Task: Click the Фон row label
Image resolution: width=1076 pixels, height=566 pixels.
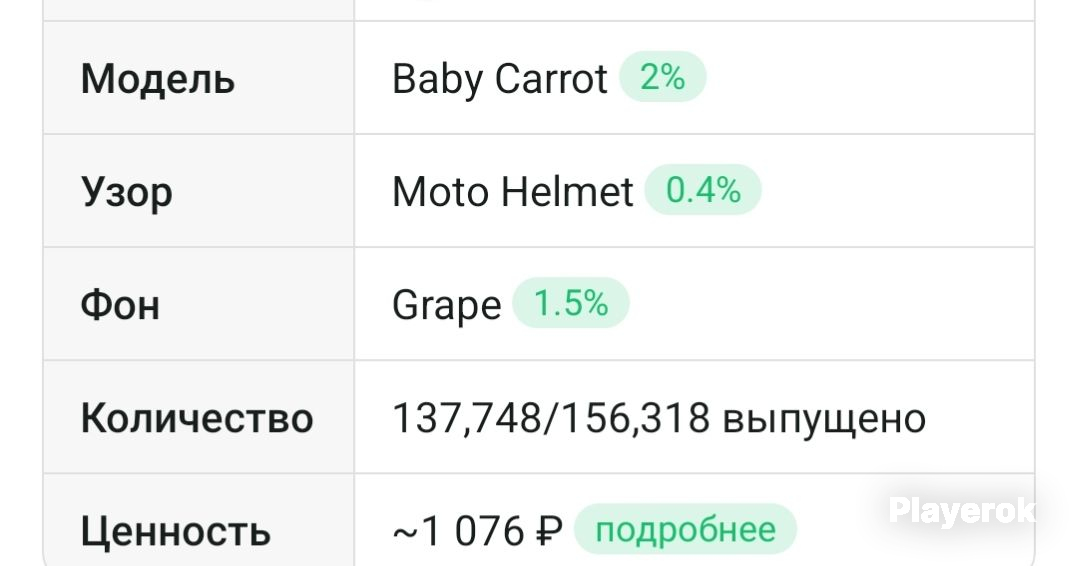Action: click(x=120, y=305)
